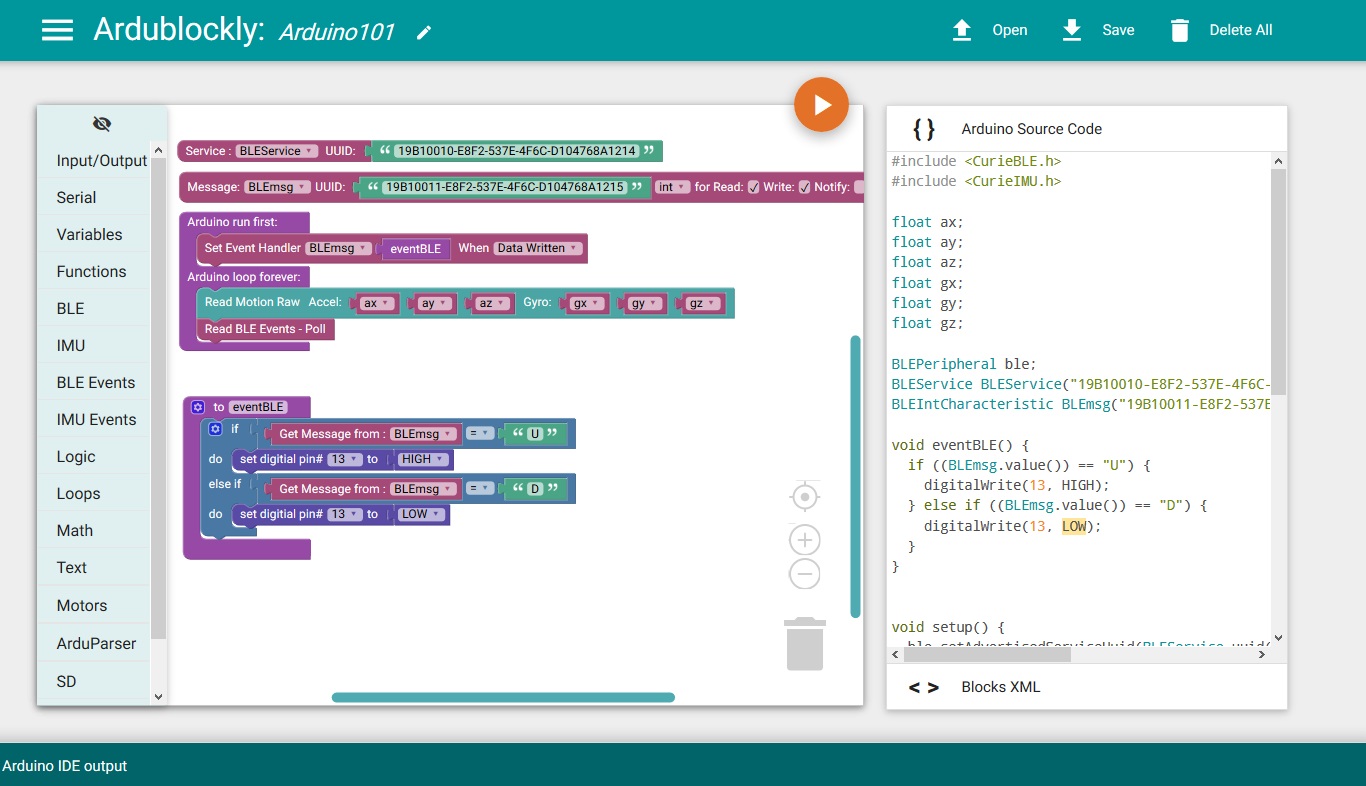Open SD toolbox category
Viewport: 1366px width, 786px height.
[94, 681]
